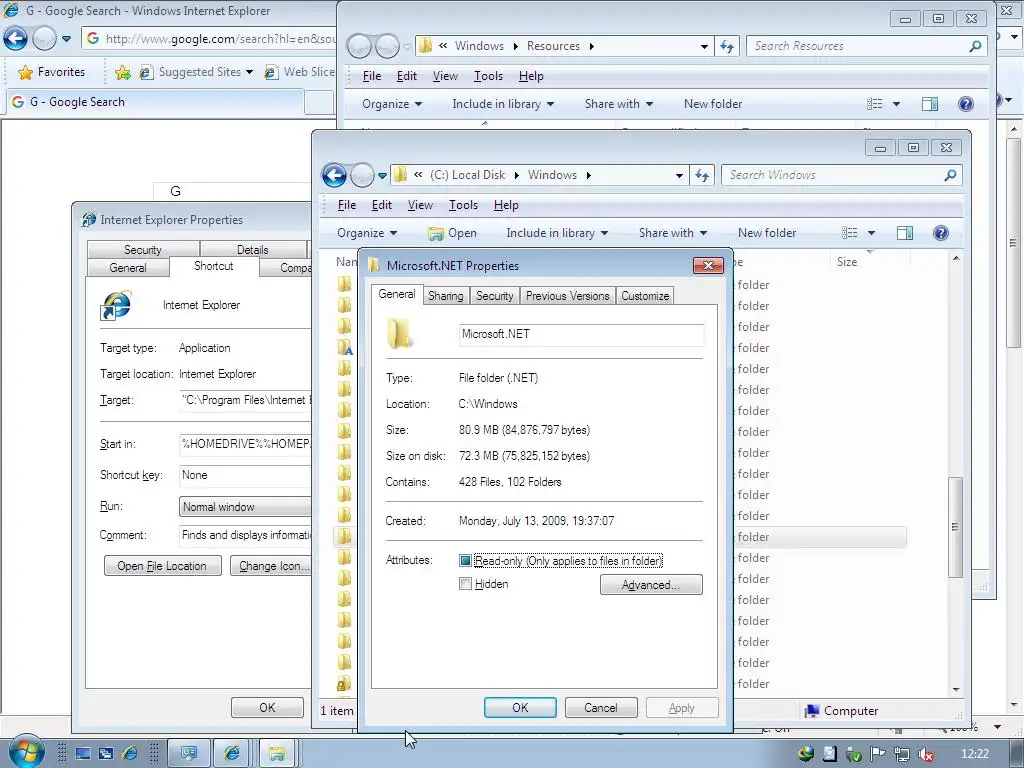Click the network tray icon

pos(902,754)
